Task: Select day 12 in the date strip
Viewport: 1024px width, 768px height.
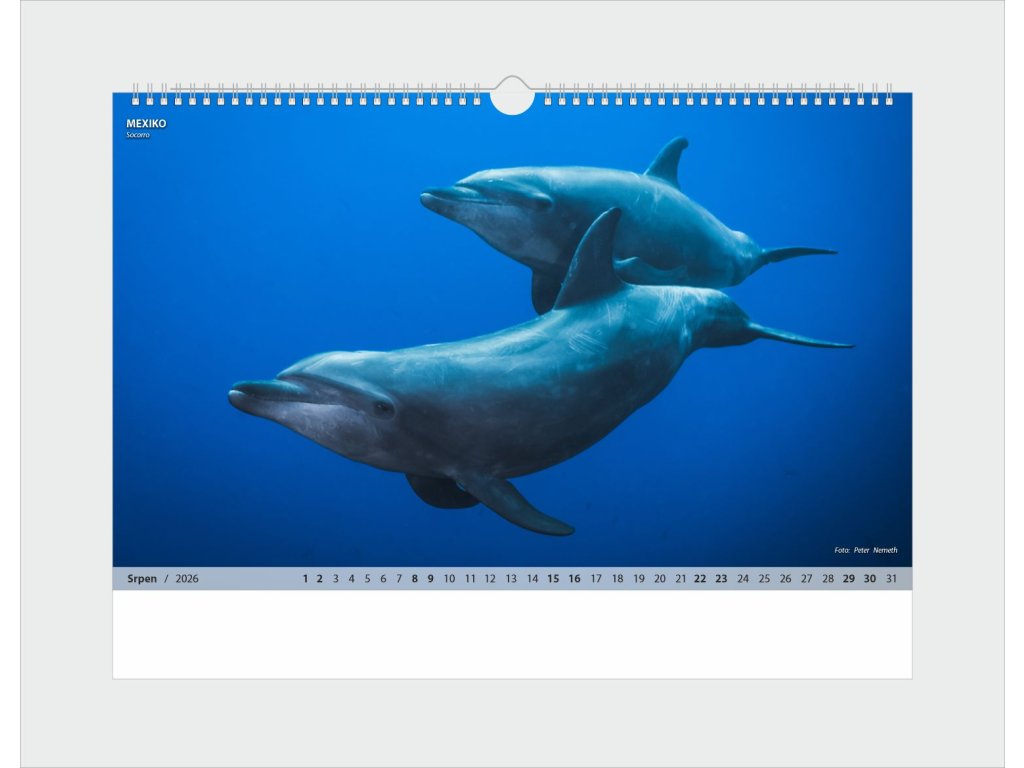Action: [x=490, y=579]
